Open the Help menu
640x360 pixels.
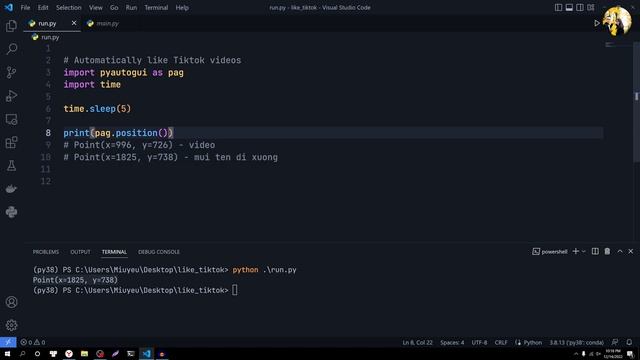(182, 7)
